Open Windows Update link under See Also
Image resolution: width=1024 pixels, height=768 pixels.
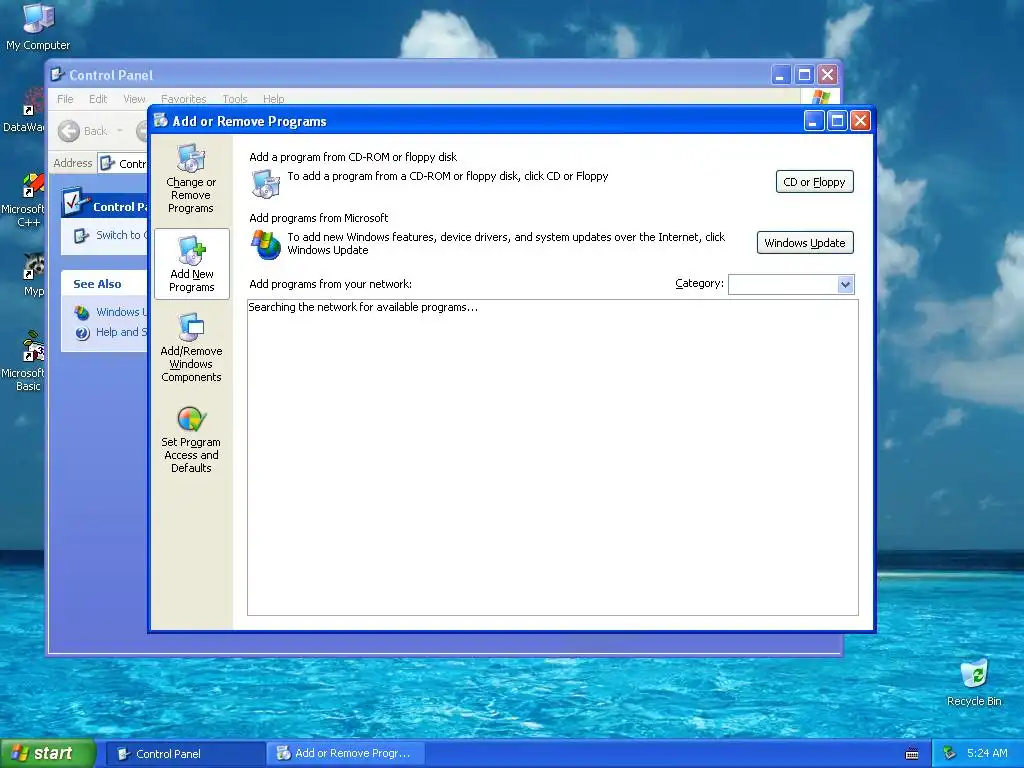coord(111,312)
